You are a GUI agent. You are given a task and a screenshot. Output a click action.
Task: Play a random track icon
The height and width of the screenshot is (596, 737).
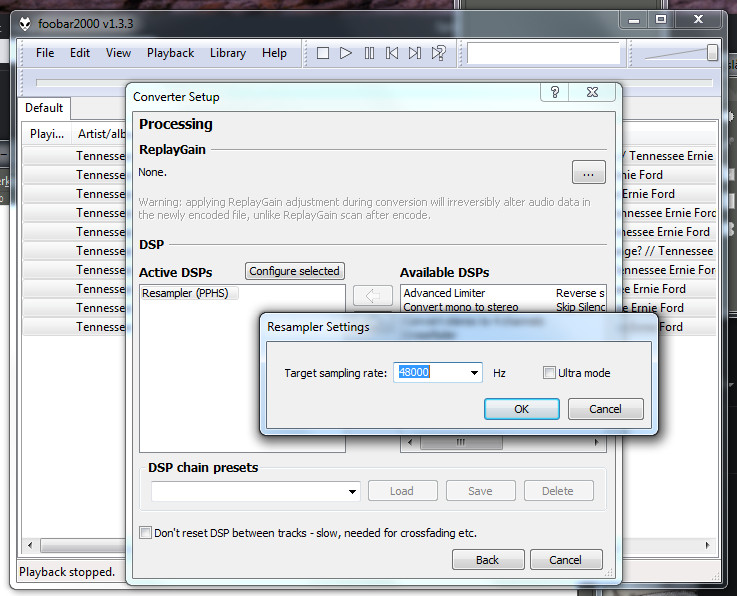(438, 53)
